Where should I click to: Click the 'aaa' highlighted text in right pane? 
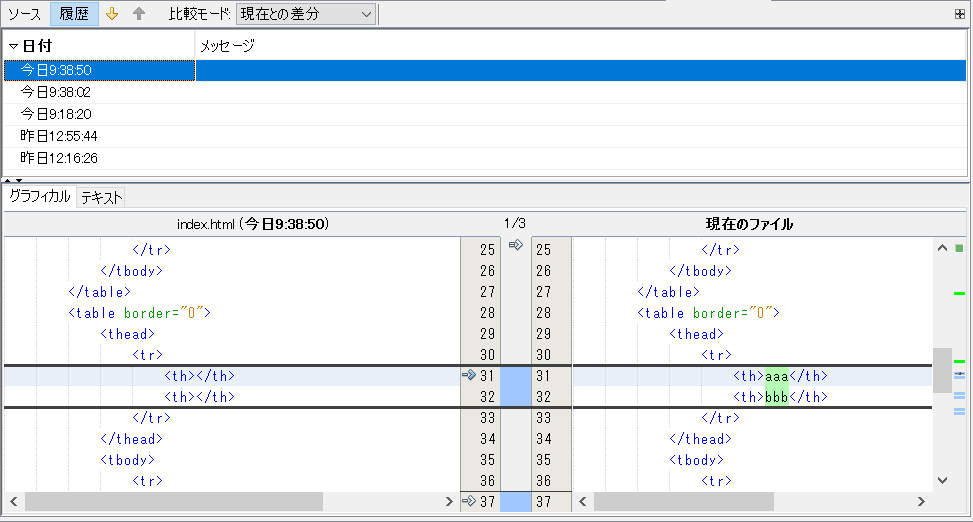(x=776, y=376)
